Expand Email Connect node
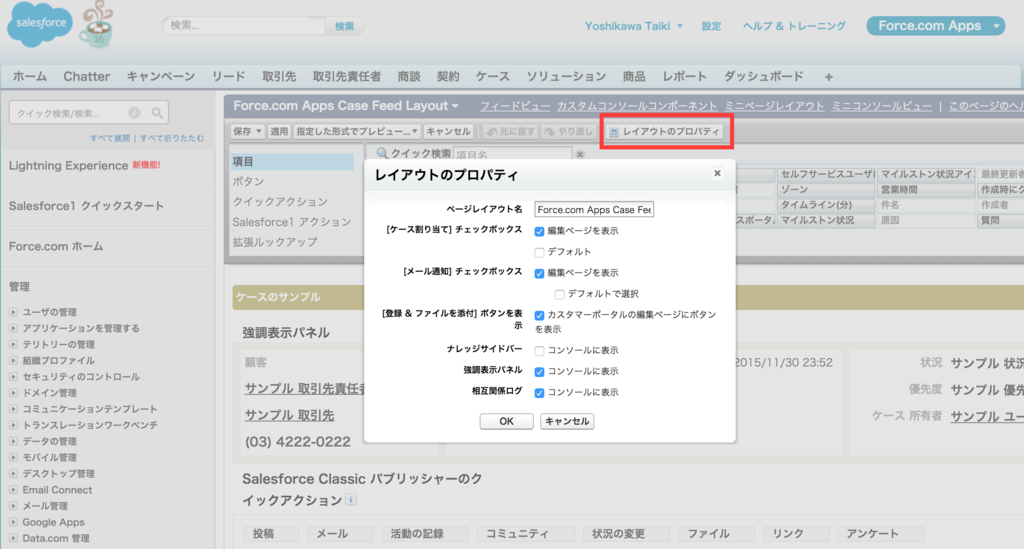 (13, 490)
